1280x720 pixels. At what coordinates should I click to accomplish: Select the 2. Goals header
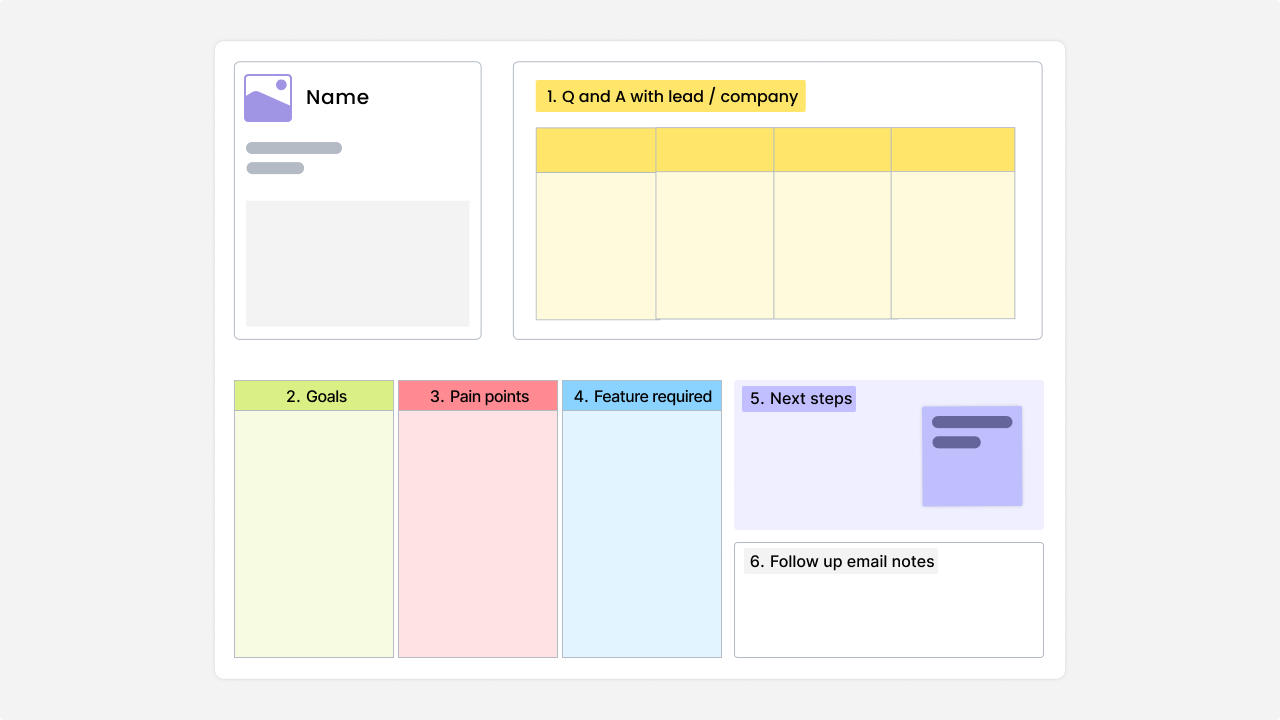point(314,396)
